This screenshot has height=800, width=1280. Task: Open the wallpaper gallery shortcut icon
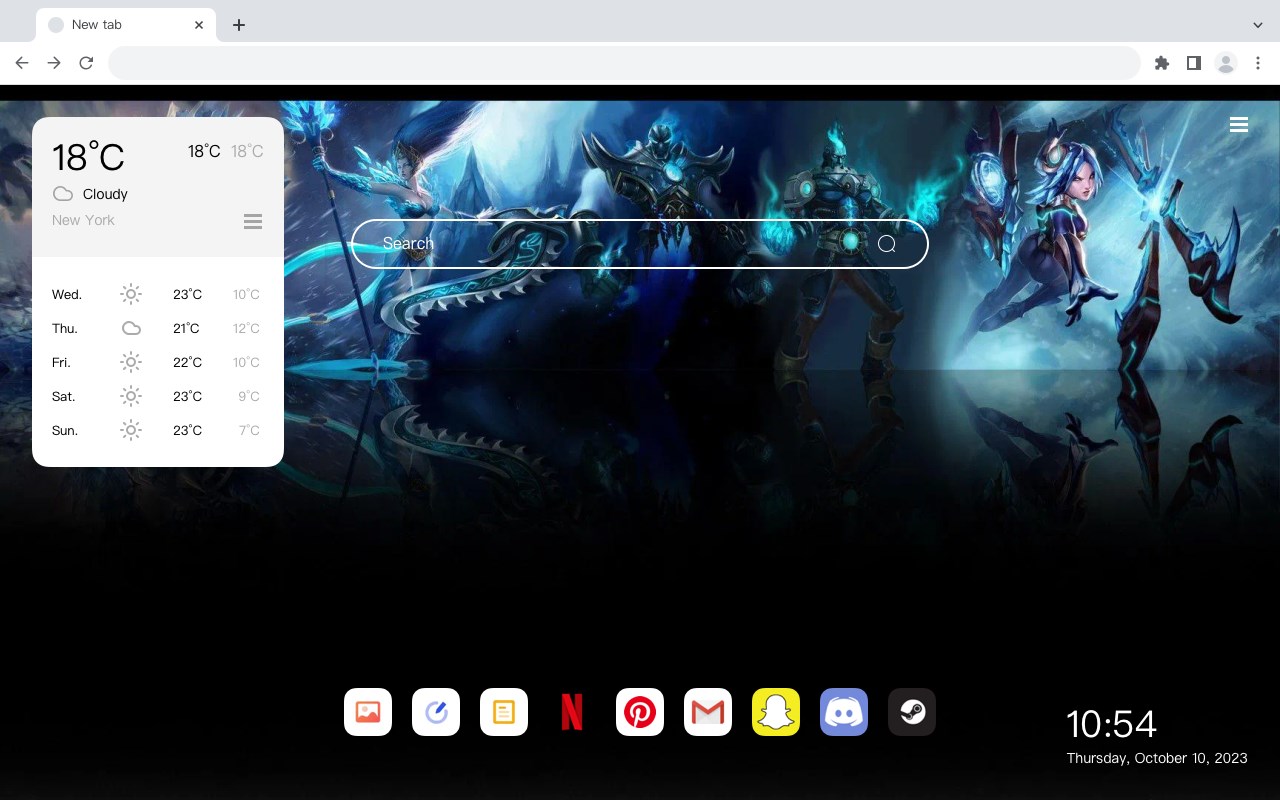(x=368, y=712)
